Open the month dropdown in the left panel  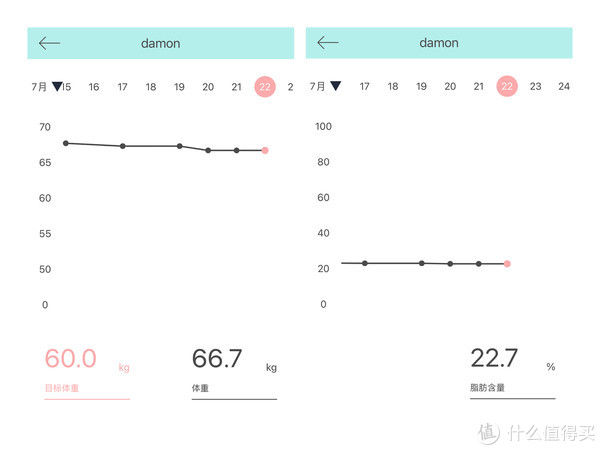point(57,87)
